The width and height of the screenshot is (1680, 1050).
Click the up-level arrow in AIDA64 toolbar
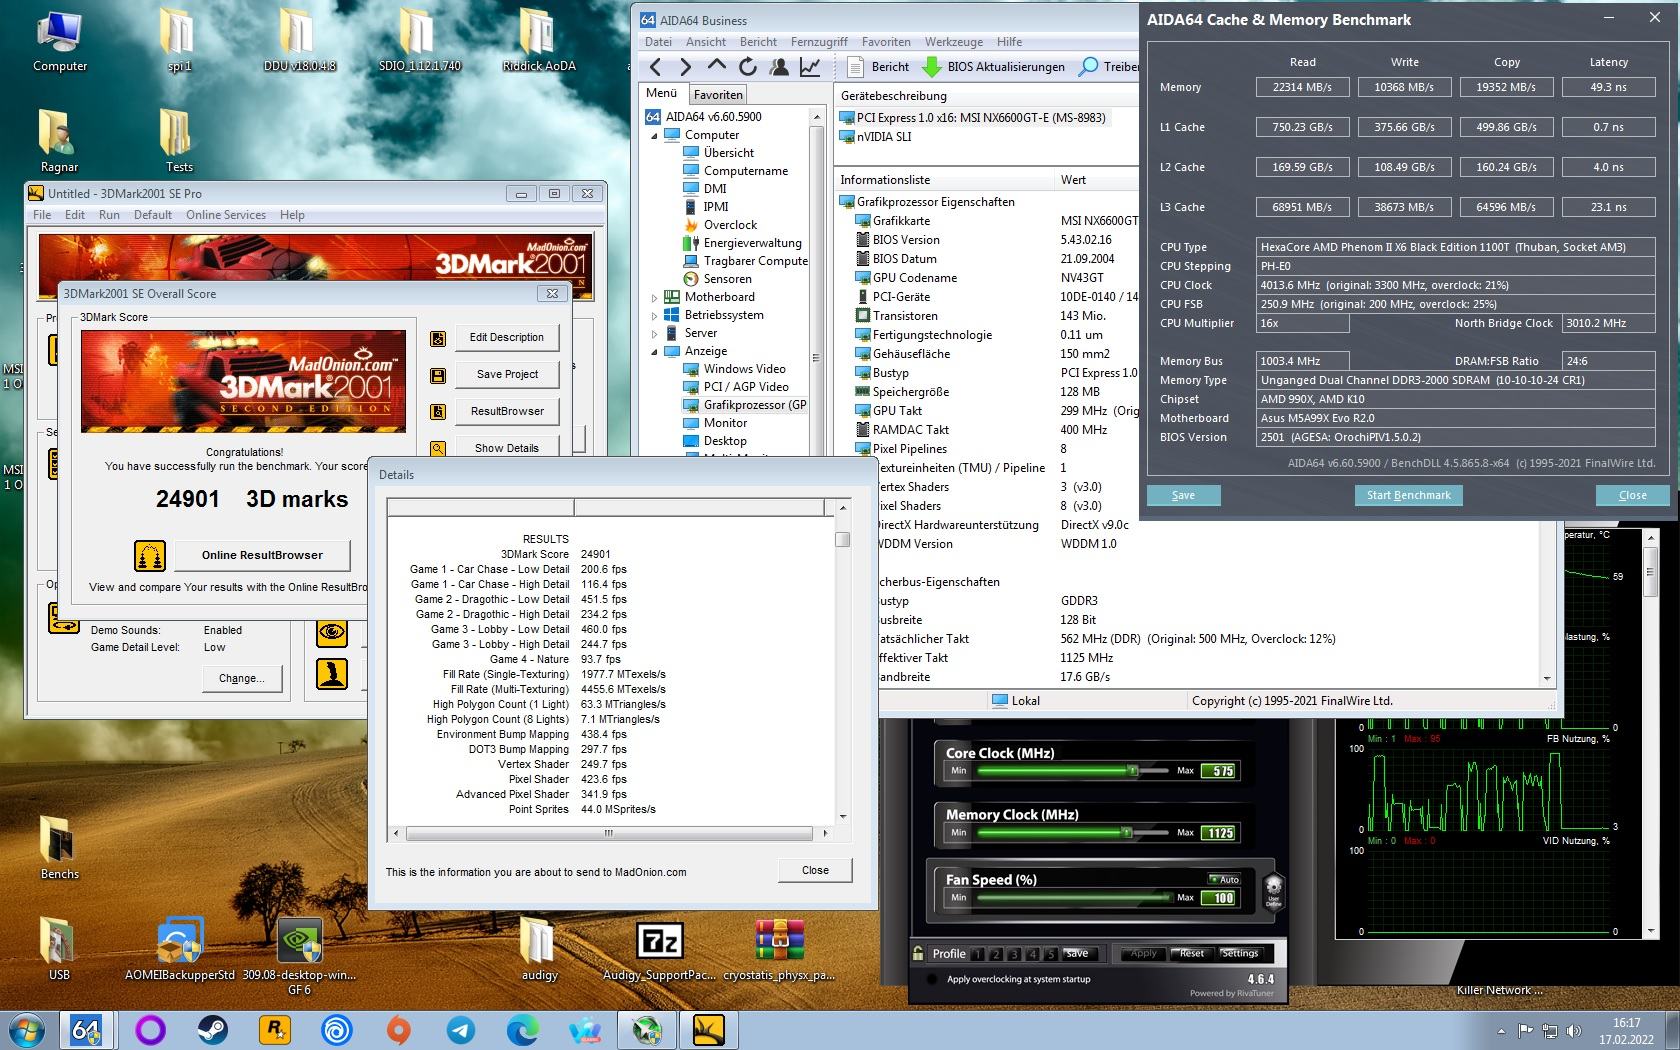pos(717,66)
